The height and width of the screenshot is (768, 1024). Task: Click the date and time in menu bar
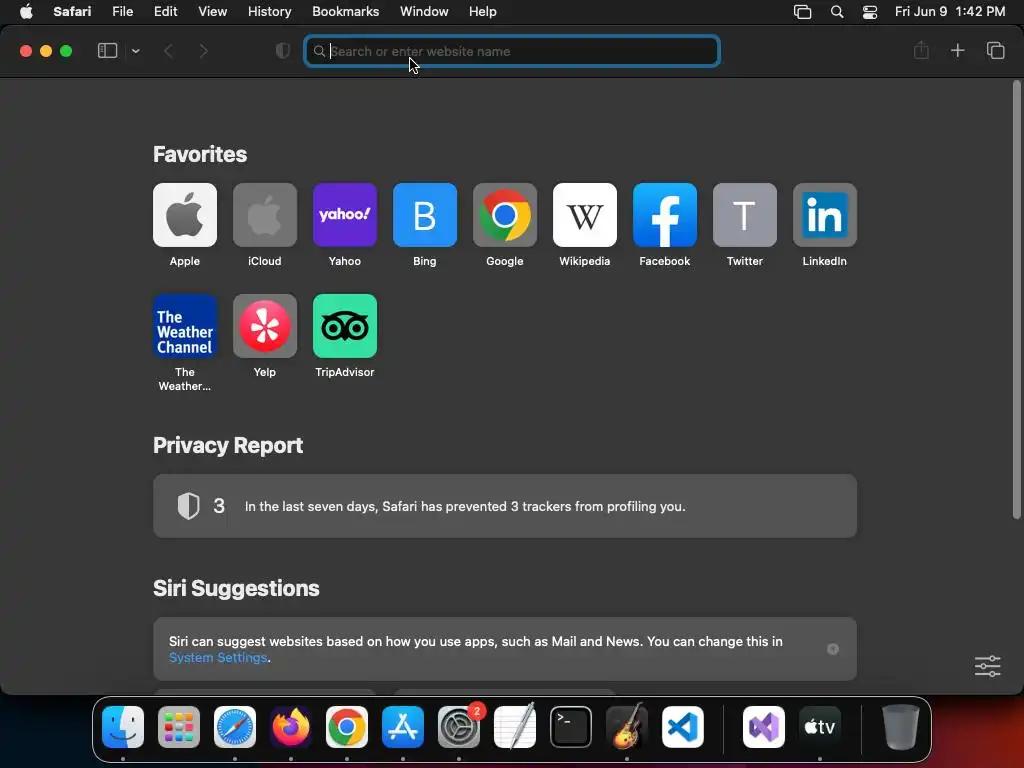(950, 12)
